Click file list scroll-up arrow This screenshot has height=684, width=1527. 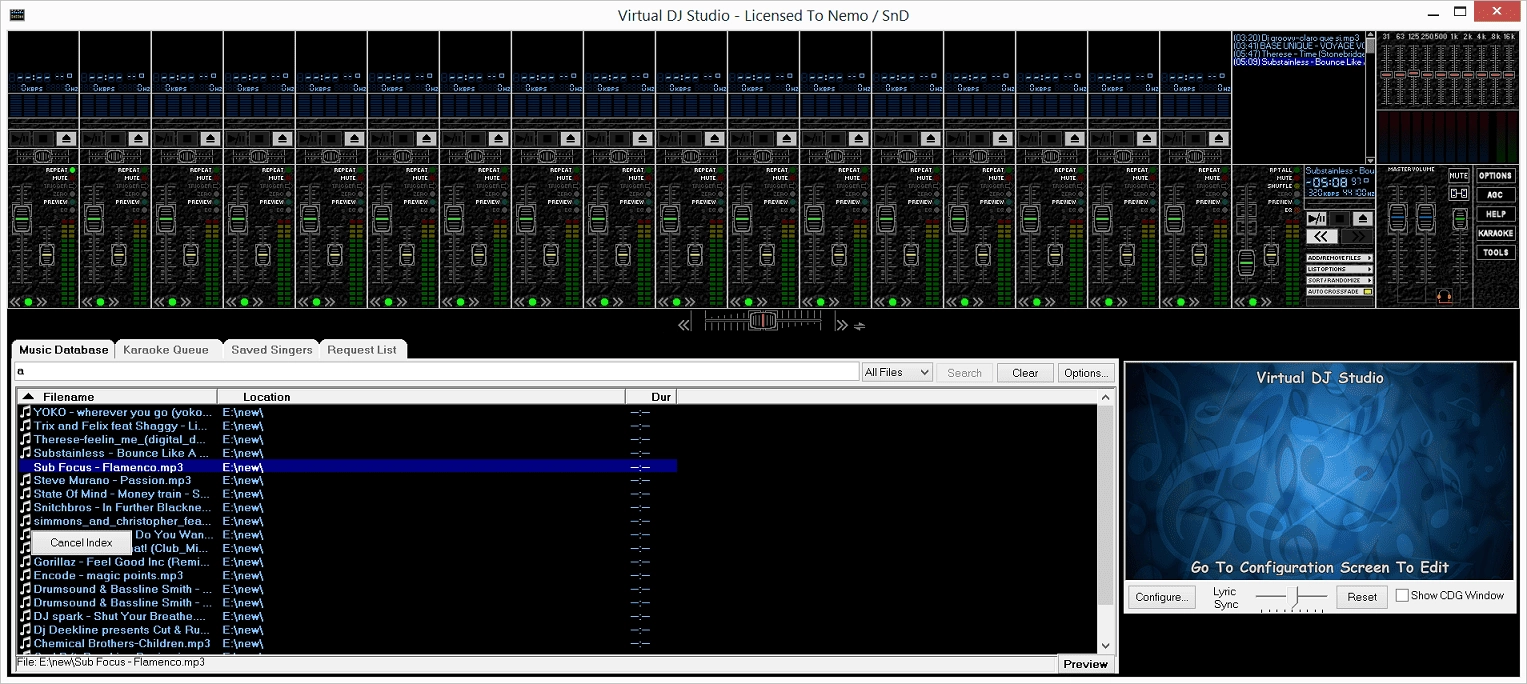[x=1106, y=397]
